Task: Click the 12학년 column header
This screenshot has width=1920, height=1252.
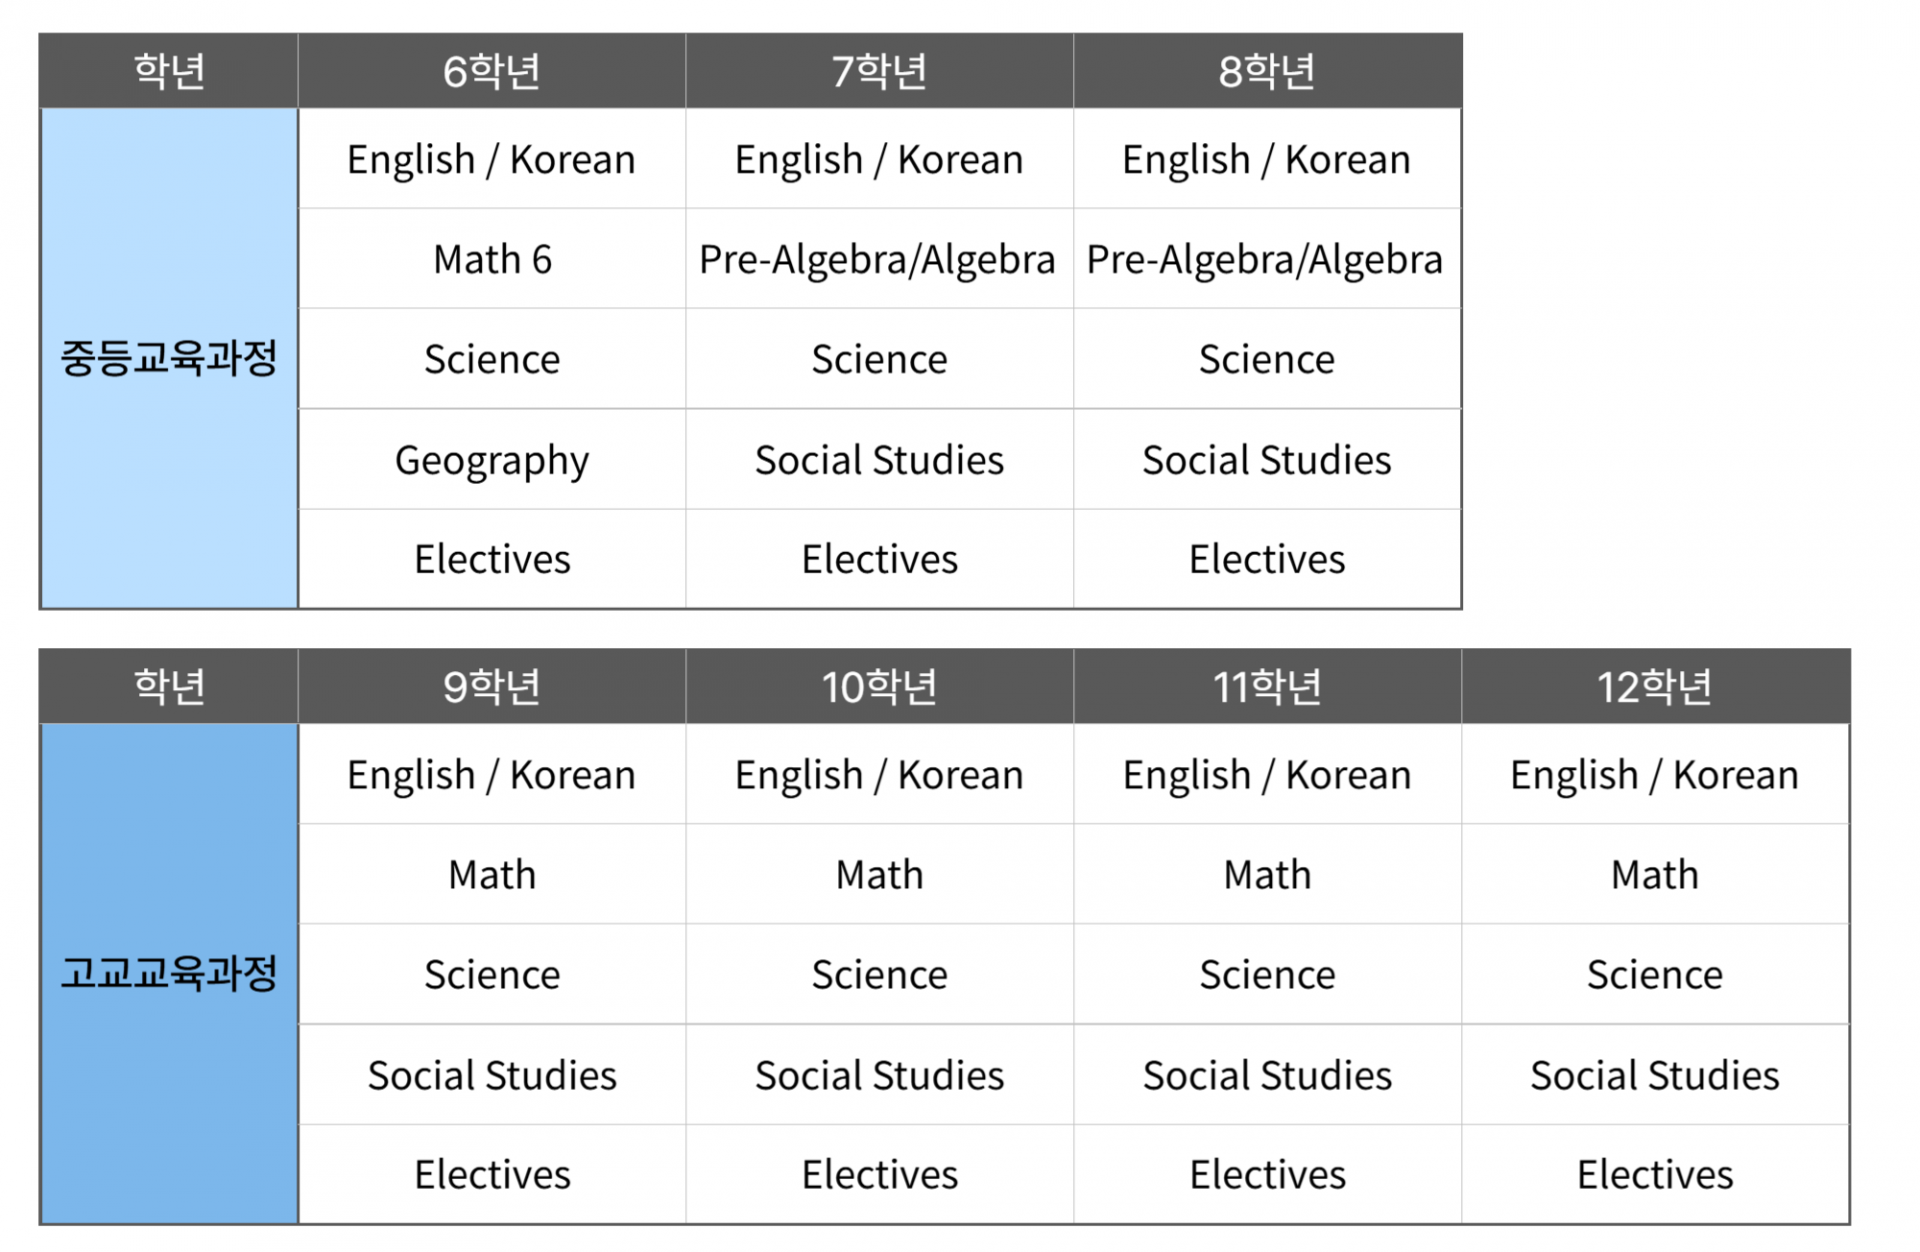Action: [1654, 686]
